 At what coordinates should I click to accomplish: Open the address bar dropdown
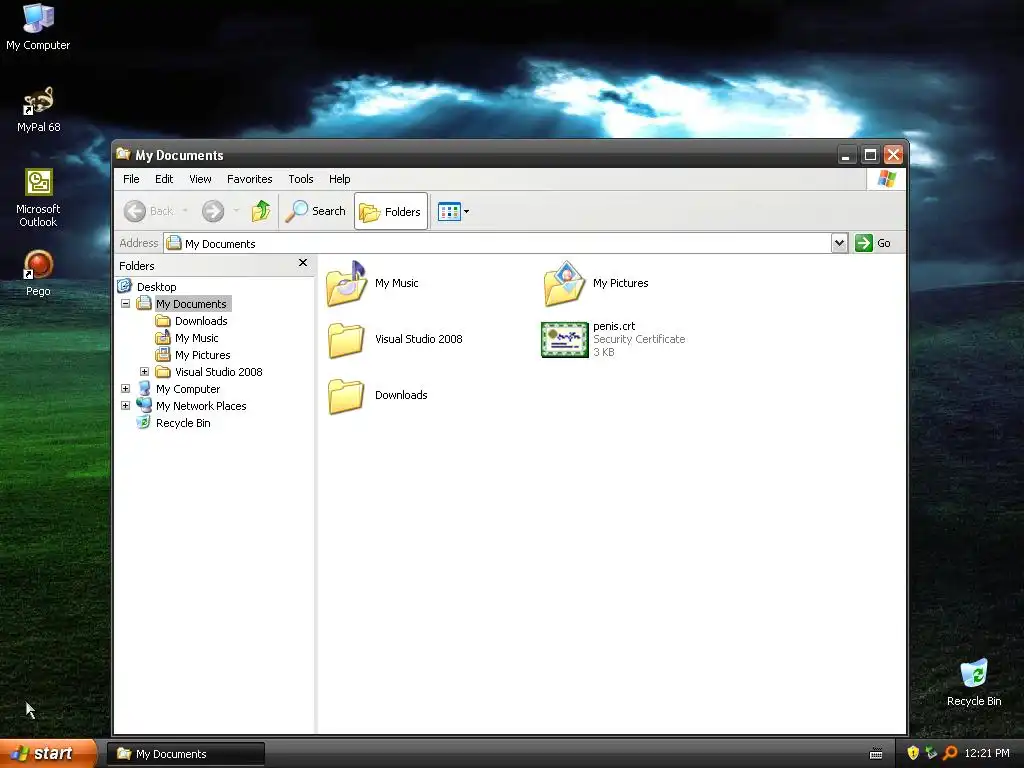(x=839, y=244)
